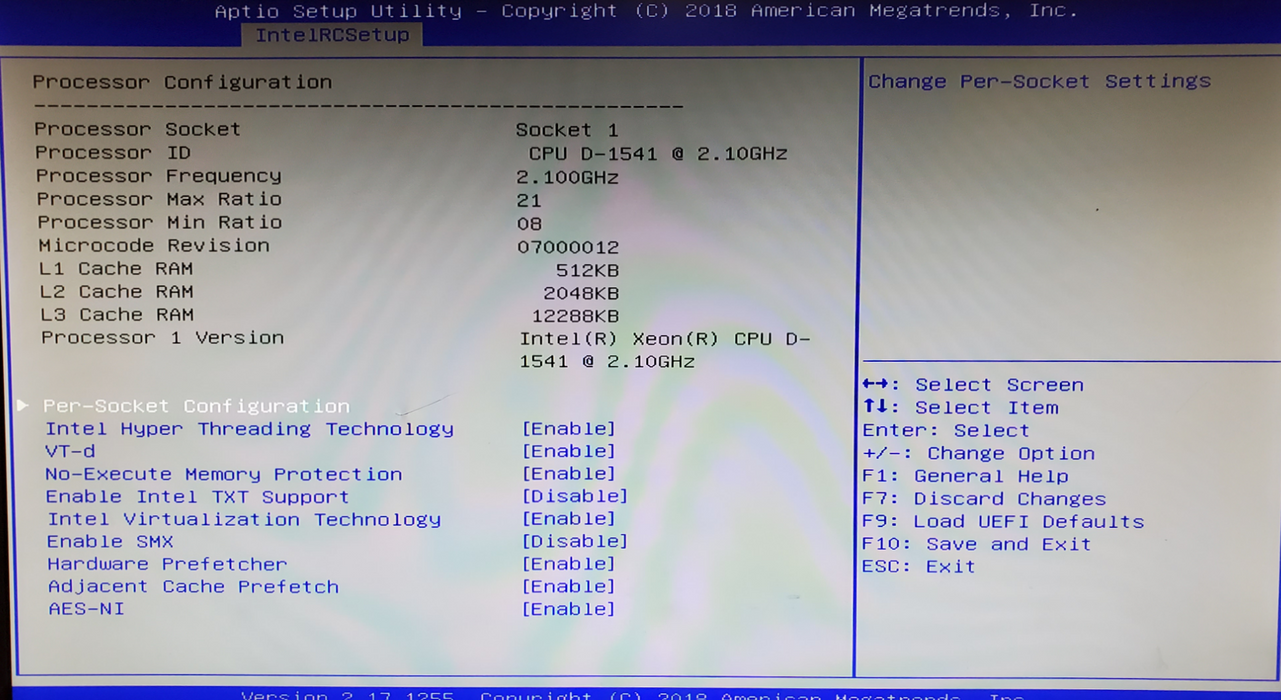Click the F10: Save and Exit hint
1281x700 pixels.
click(x=977, y=544)
